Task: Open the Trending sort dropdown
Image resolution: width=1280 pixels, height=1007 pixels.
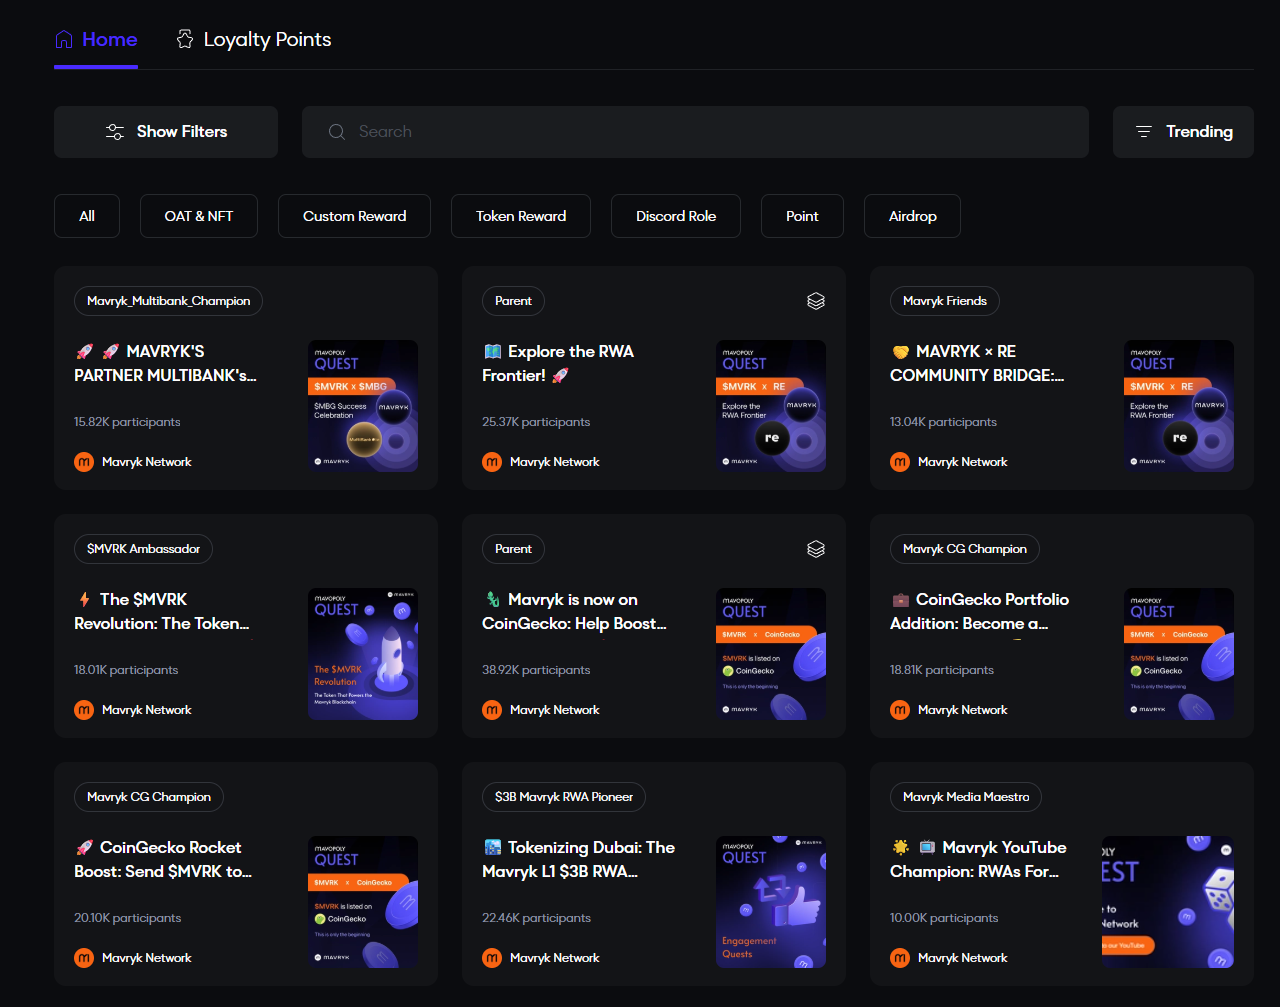Action: (x=1183, y=131)
